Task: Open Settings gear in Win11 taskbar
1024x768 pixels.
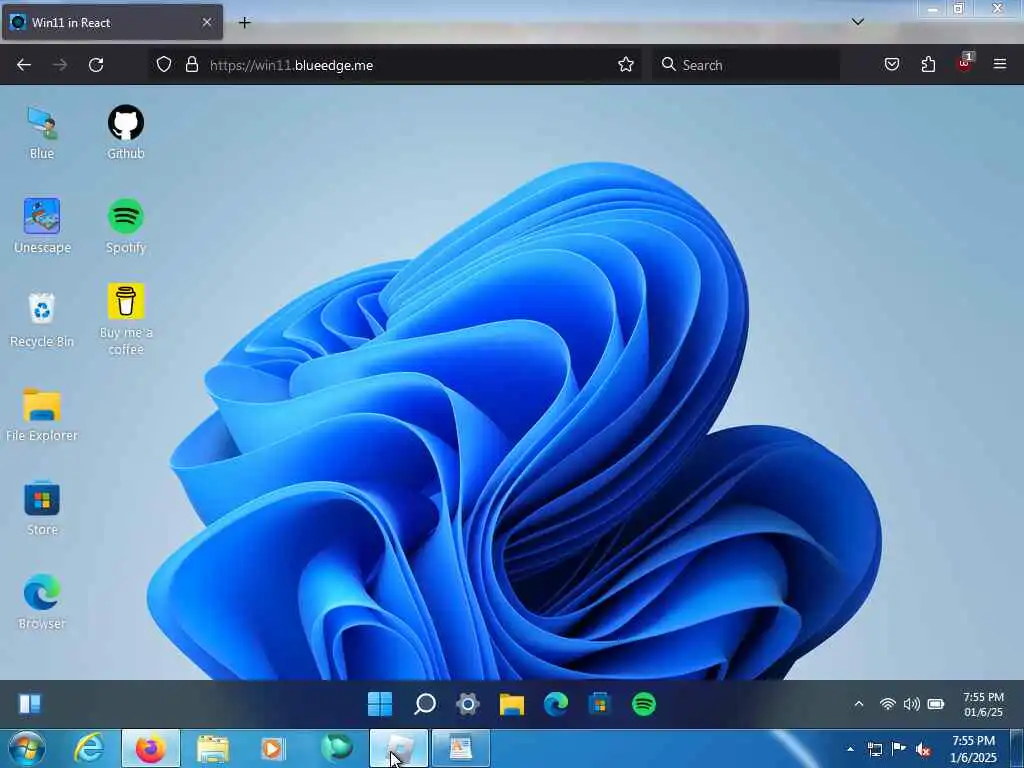Action: [468, 704]
